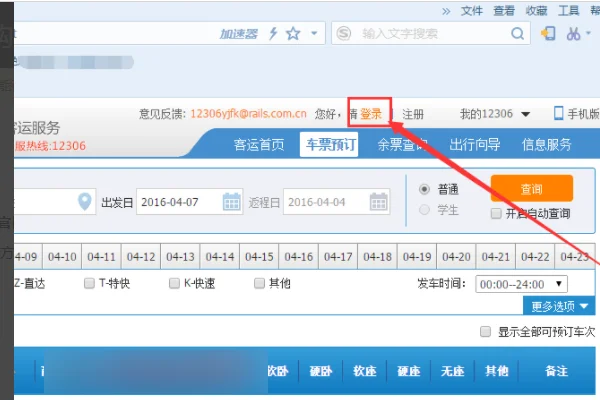Click the 加速器 label in address bar
Screen dimensions: 600x400
pyautogui.click(x=239, y=34)
